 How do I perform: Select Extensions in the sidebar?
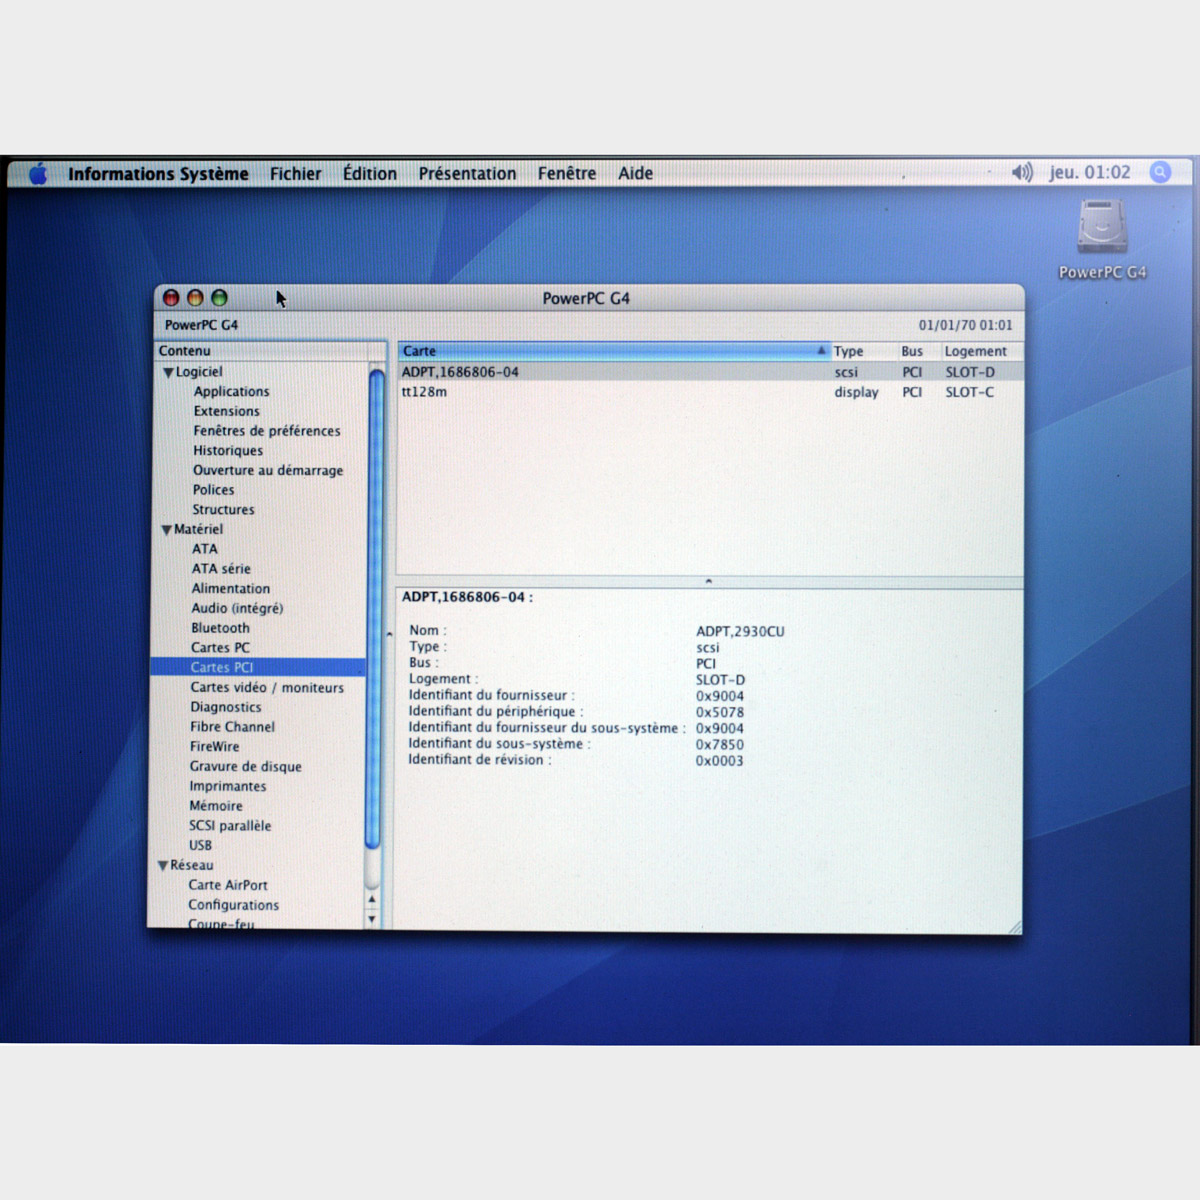(x=227, y=411)
